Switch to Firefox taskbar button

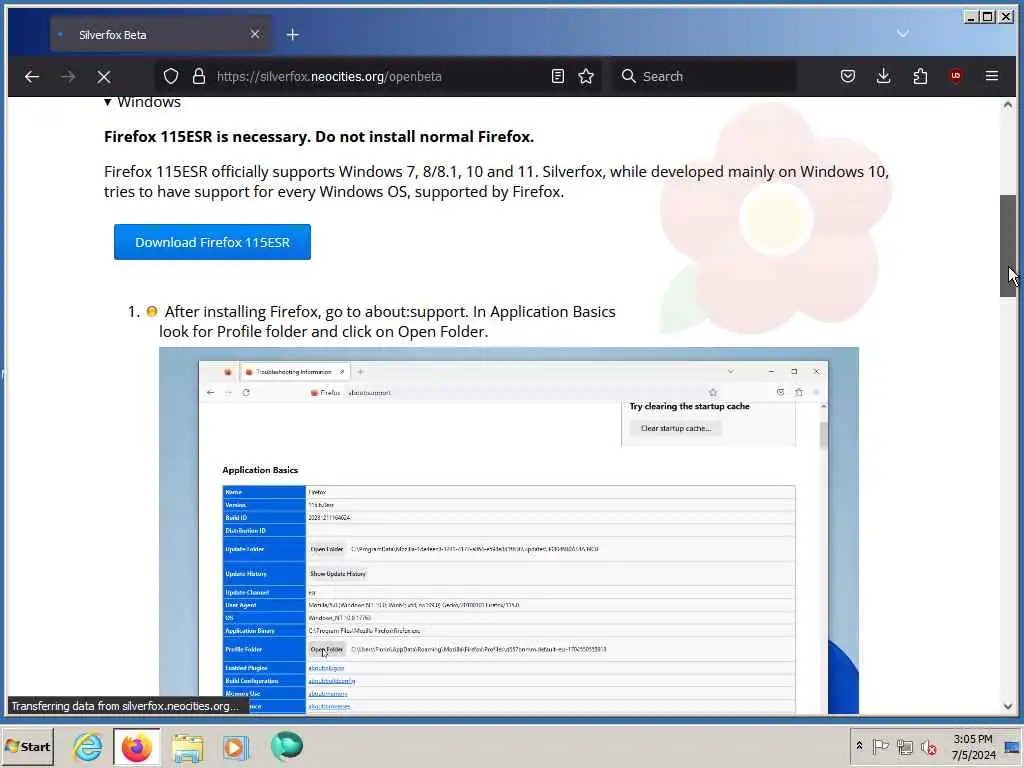pyautogui.click(x=136, y=746)
